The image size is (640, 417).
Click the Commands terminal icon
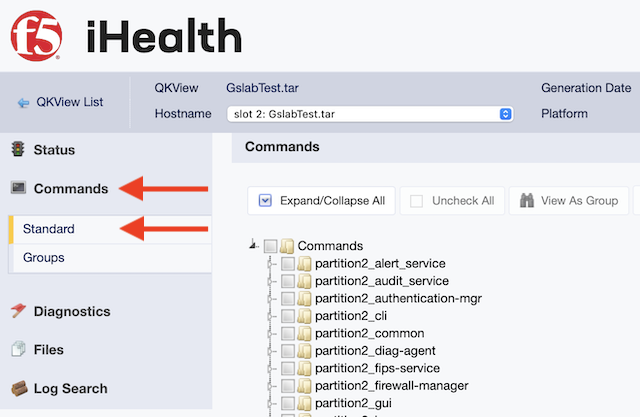click(x=17, y=188)
